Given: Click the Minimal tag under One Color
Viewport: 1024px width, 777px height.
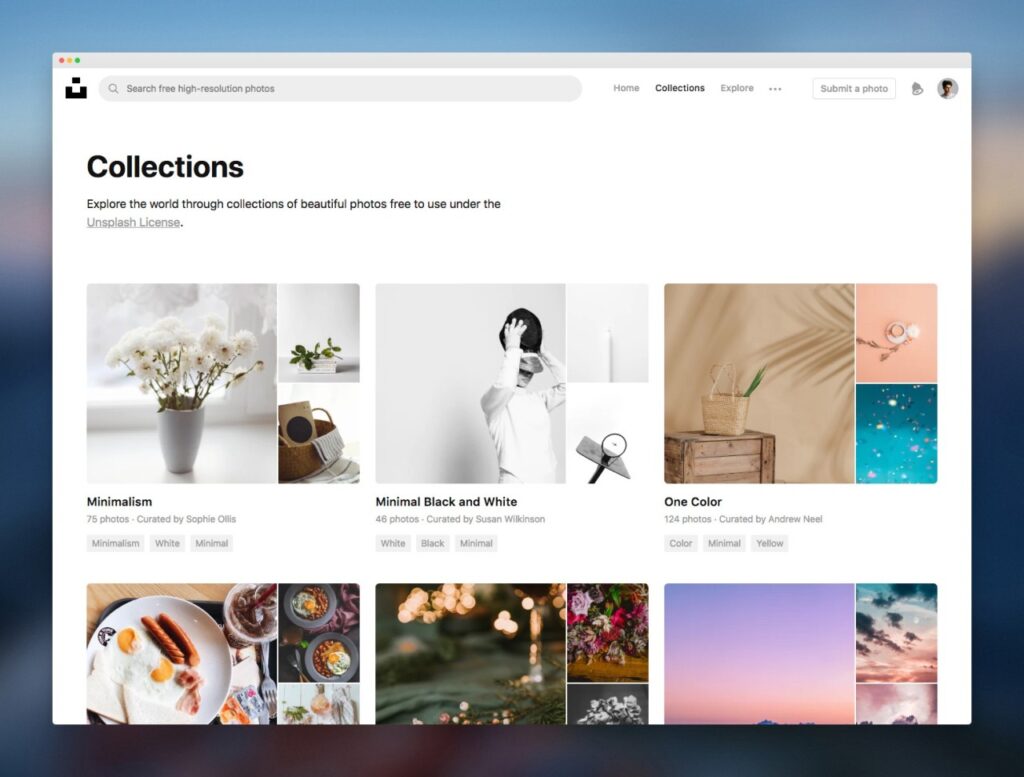Looking at the screenshot, I should tap(724, 543).
